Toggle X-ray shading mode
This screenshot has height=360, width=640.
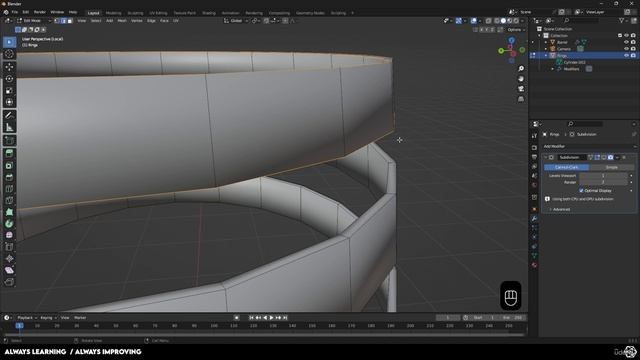(x=488, y=20)
